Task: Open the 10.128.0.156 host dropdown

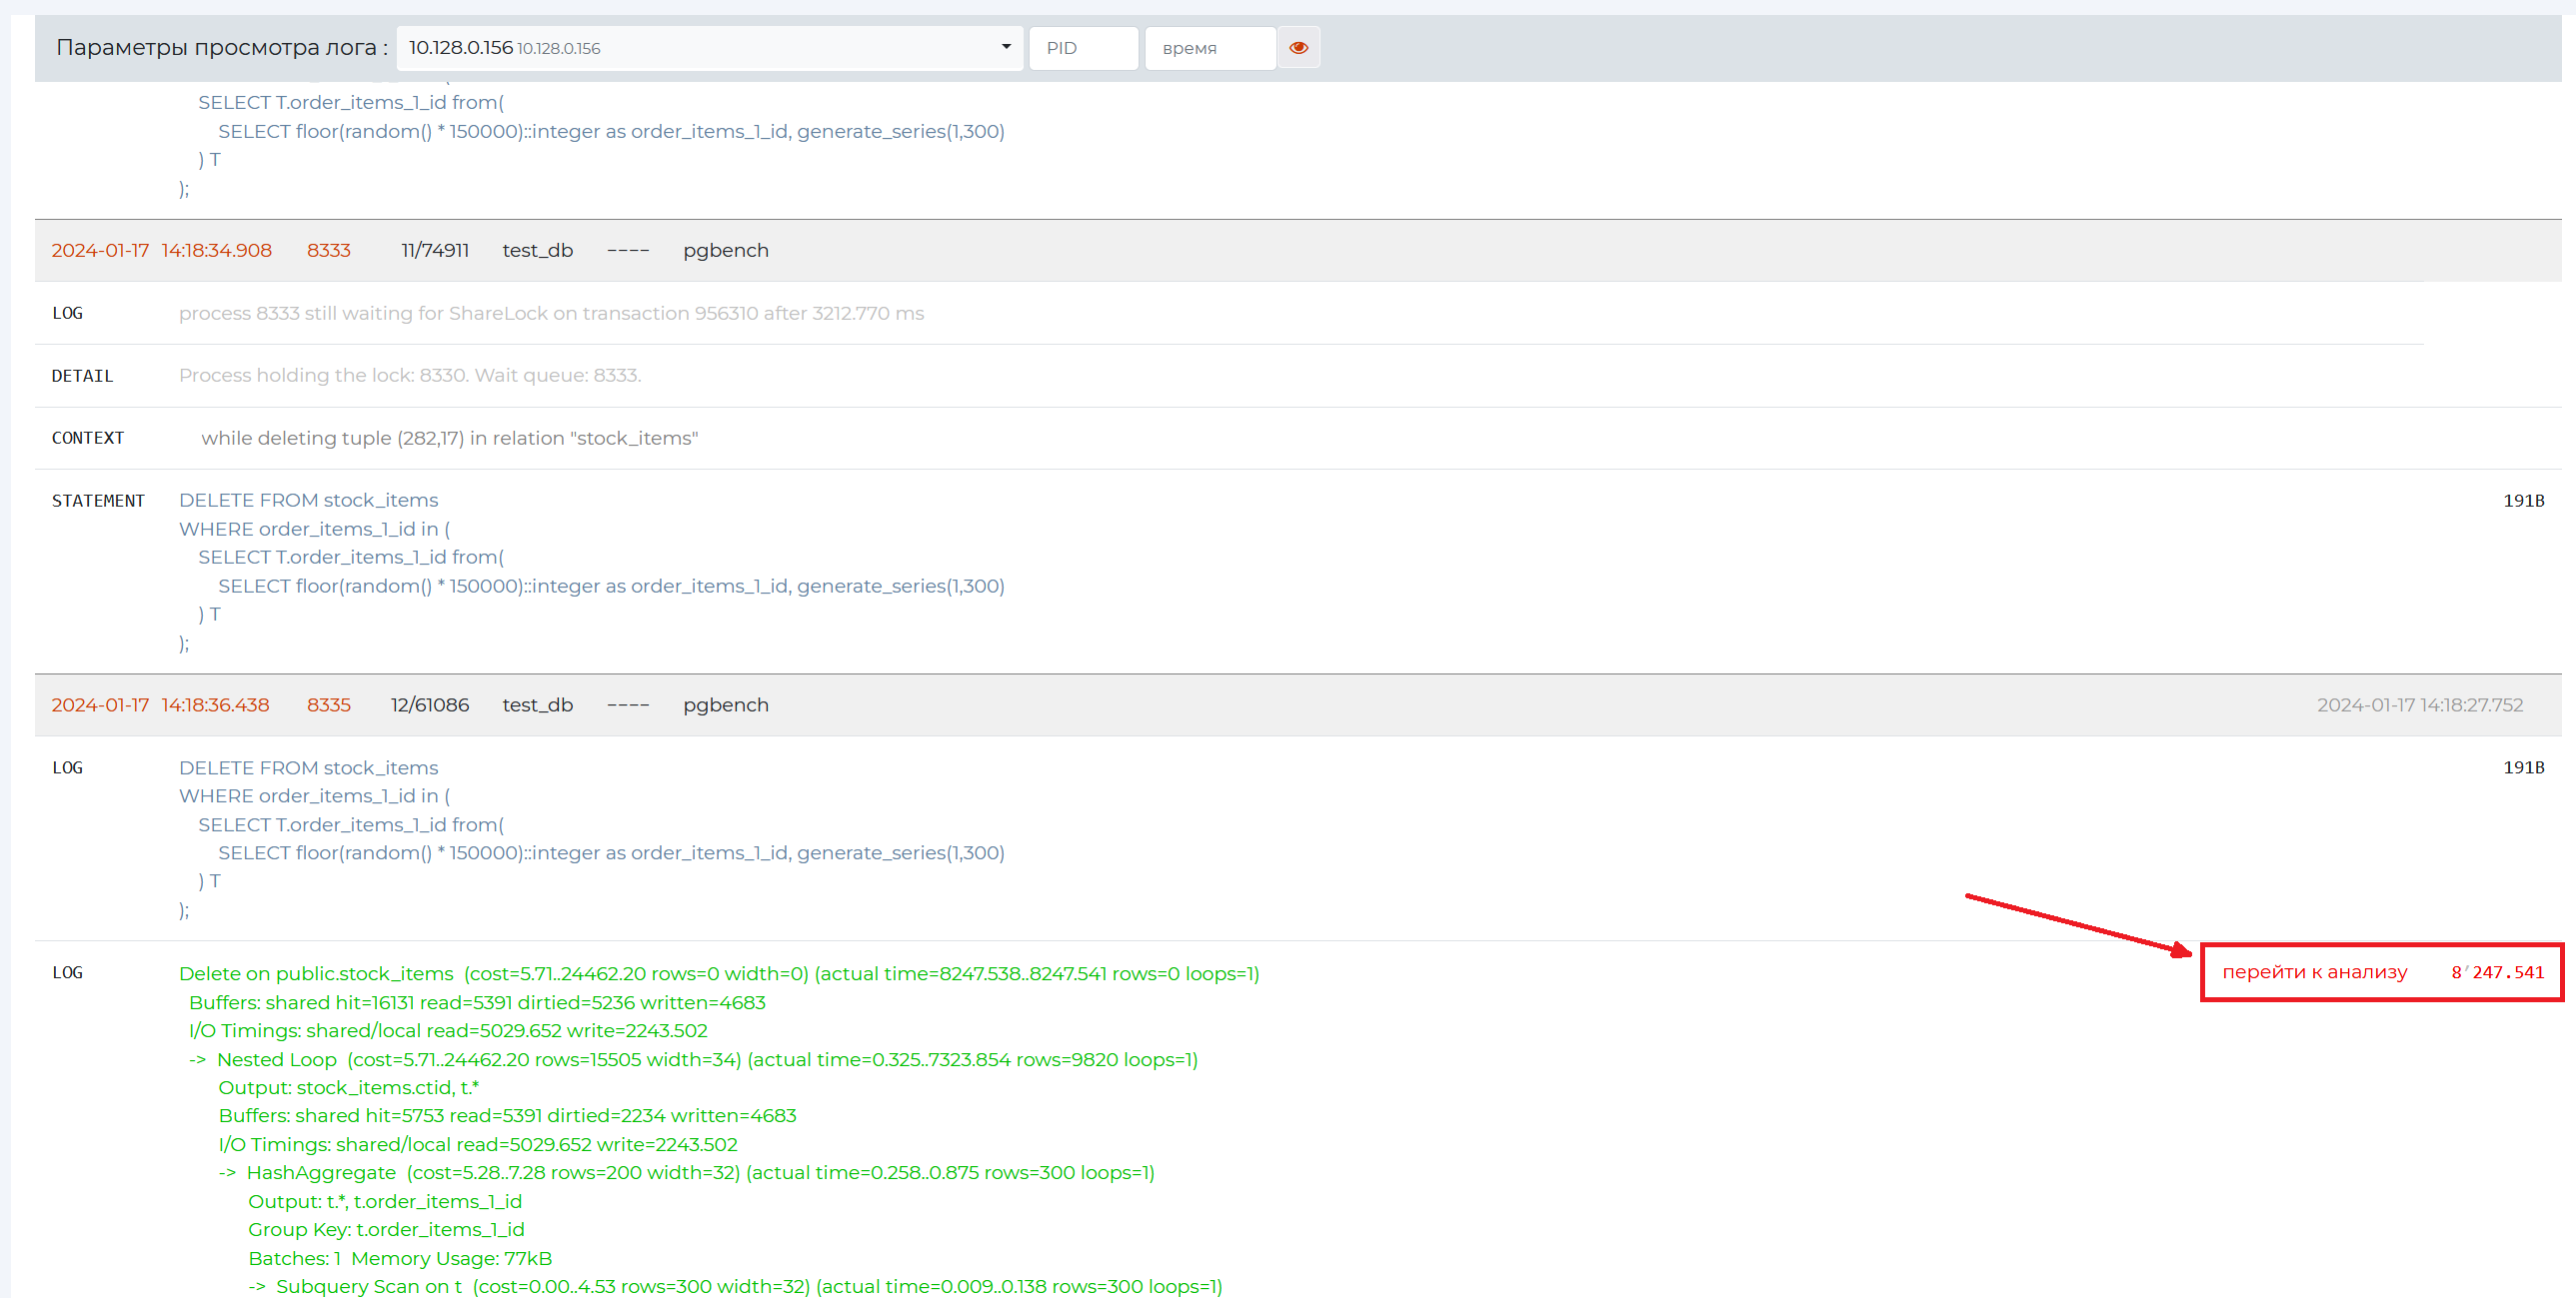Action: tap(709, 47)
